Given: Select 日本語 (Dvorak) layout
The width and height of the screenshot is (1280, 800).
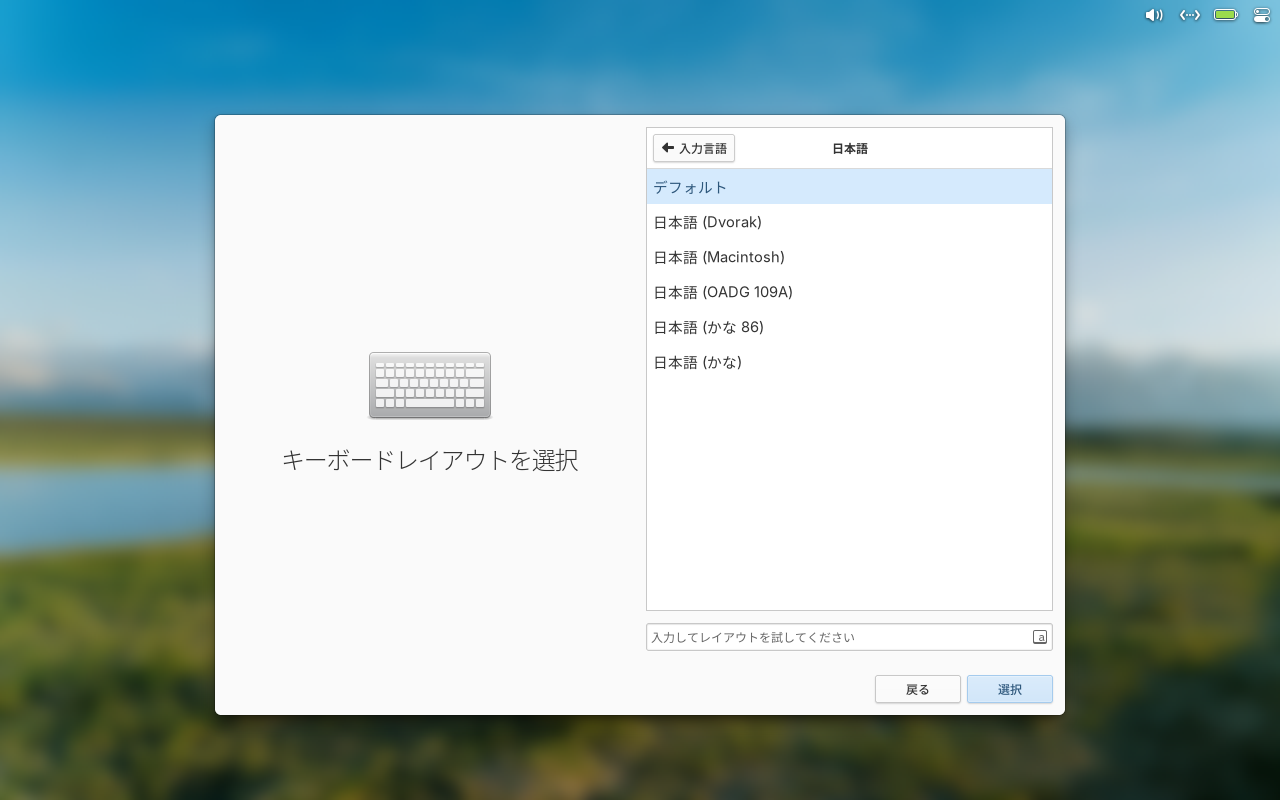Looking at the screenshot, I should coord(849,222).
